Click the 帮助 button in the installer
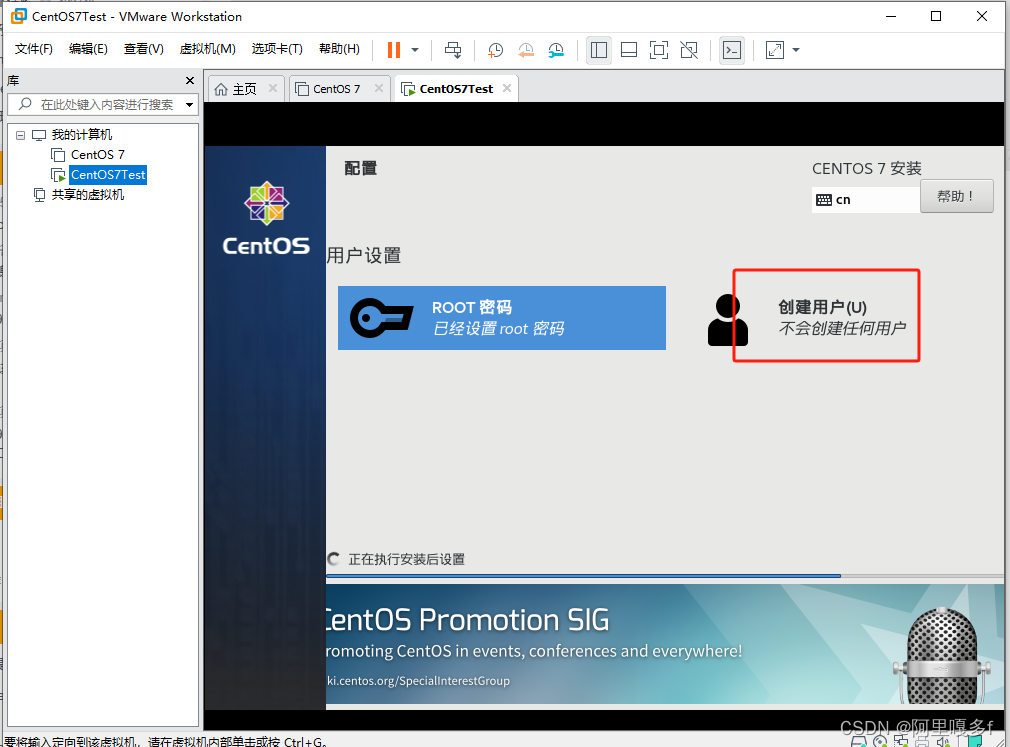This screenshot has width=1010, height=747. pos(956,196)
